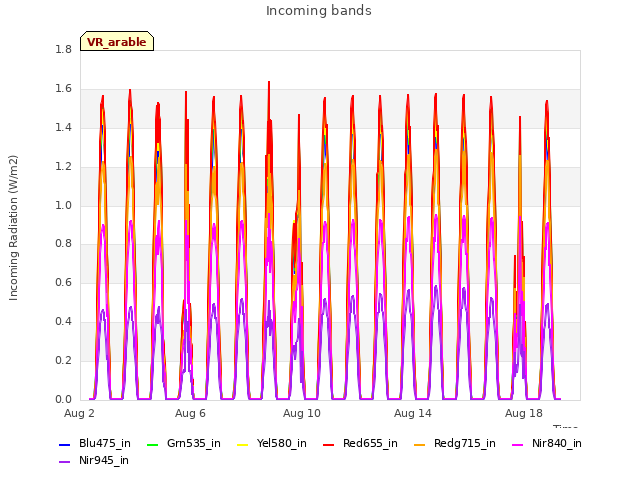This screenshot has width=640, height=480.
Task: Click the 0.8 y-axis tick label
Action: [63, 244]
